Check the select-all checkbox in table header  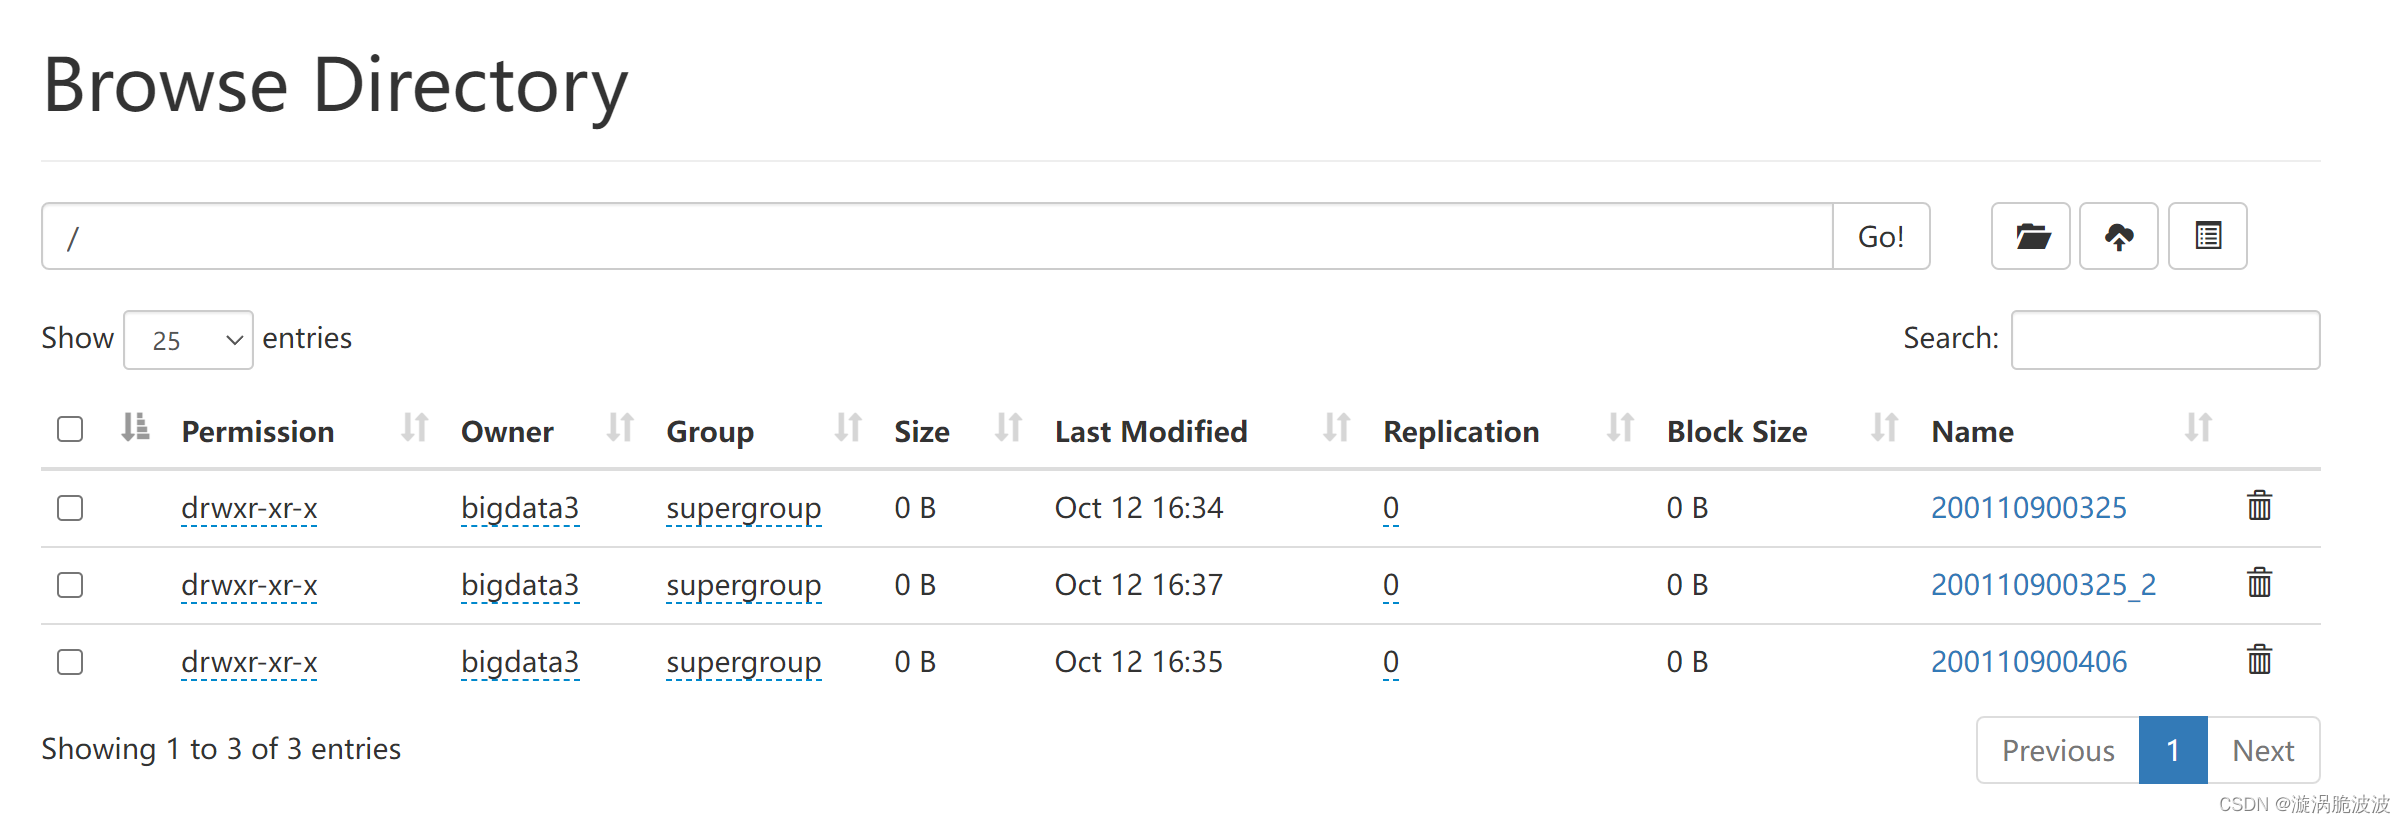click(x=70, y=429)
